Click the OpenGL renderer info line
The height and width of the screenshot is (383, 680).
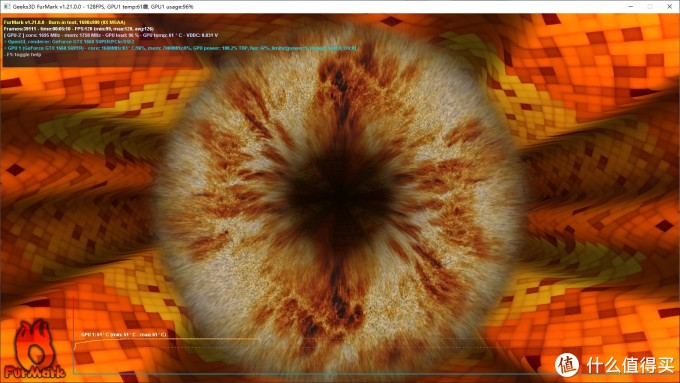[69, 42]
